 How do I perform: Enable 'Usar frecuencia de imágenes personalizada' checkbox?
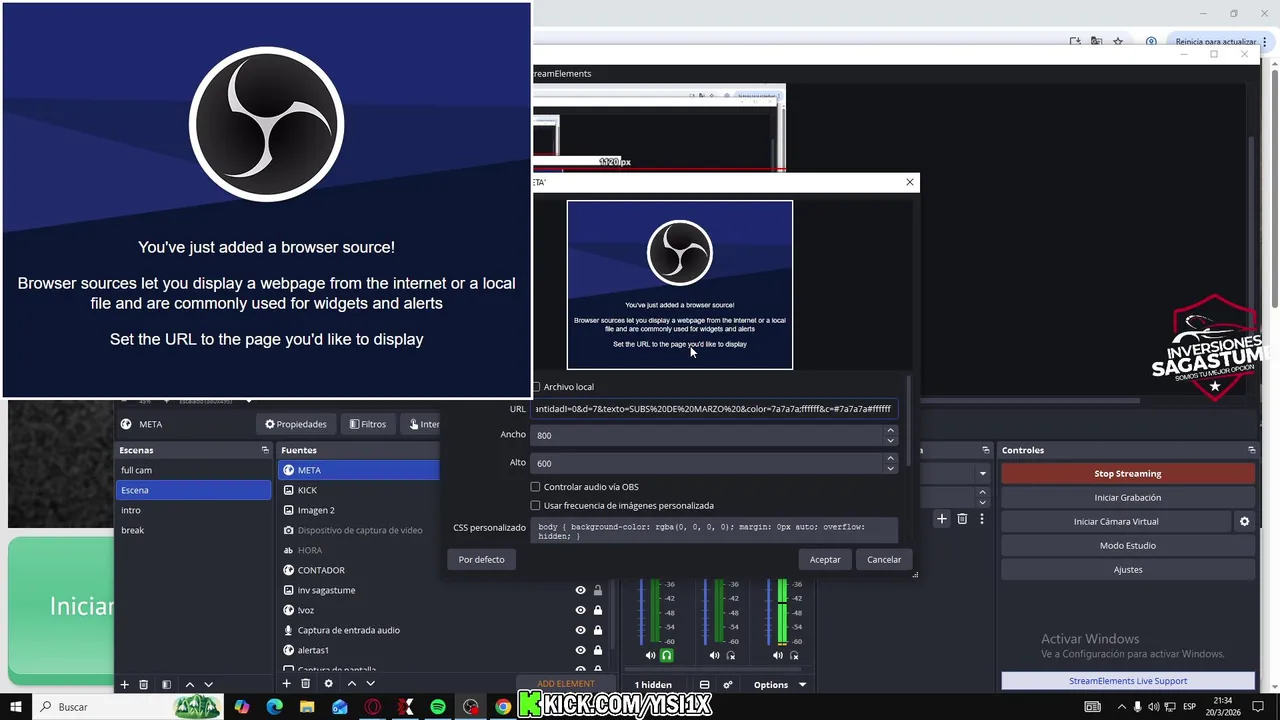point(535,505)
